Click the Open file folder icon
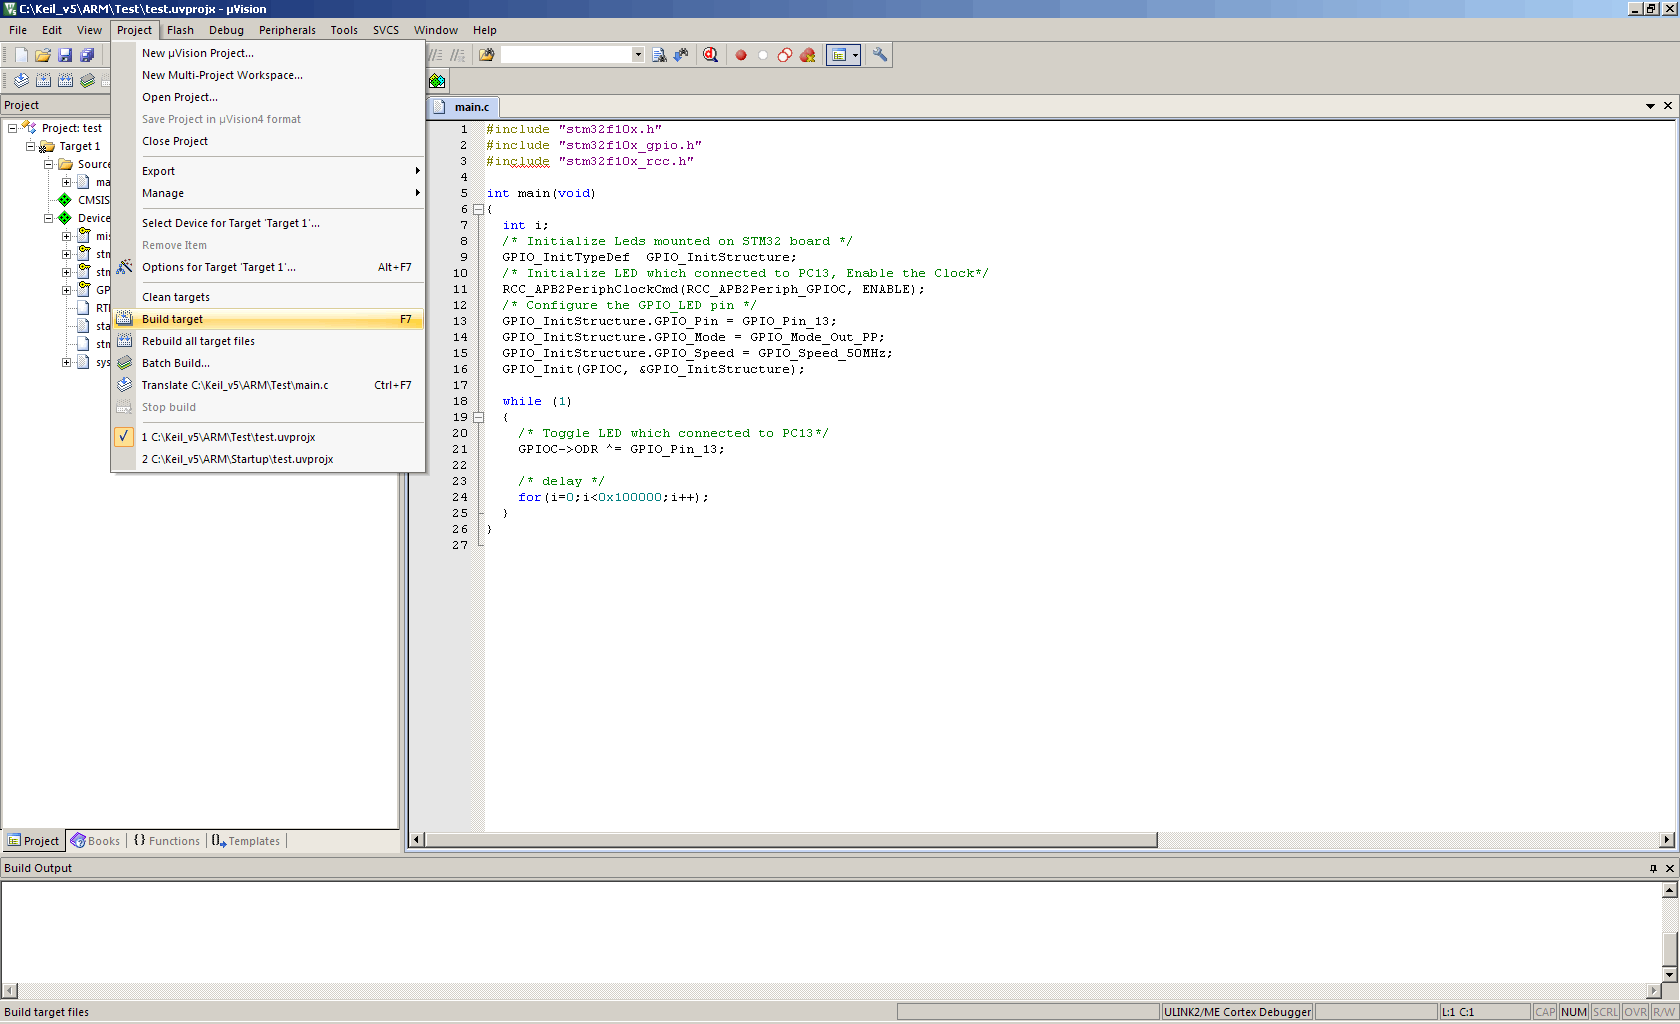 43,55
